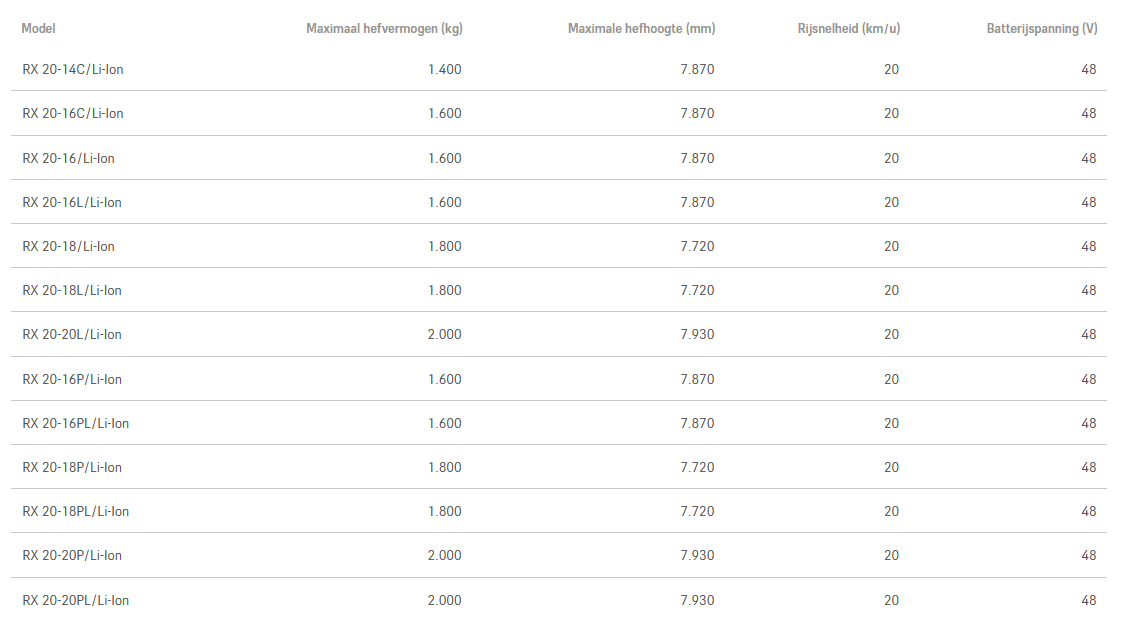This screenshot has height=637, width=1135.
Task: Pick the RX 20-16P/Li-Ion model name
Action: coord(72,379)
